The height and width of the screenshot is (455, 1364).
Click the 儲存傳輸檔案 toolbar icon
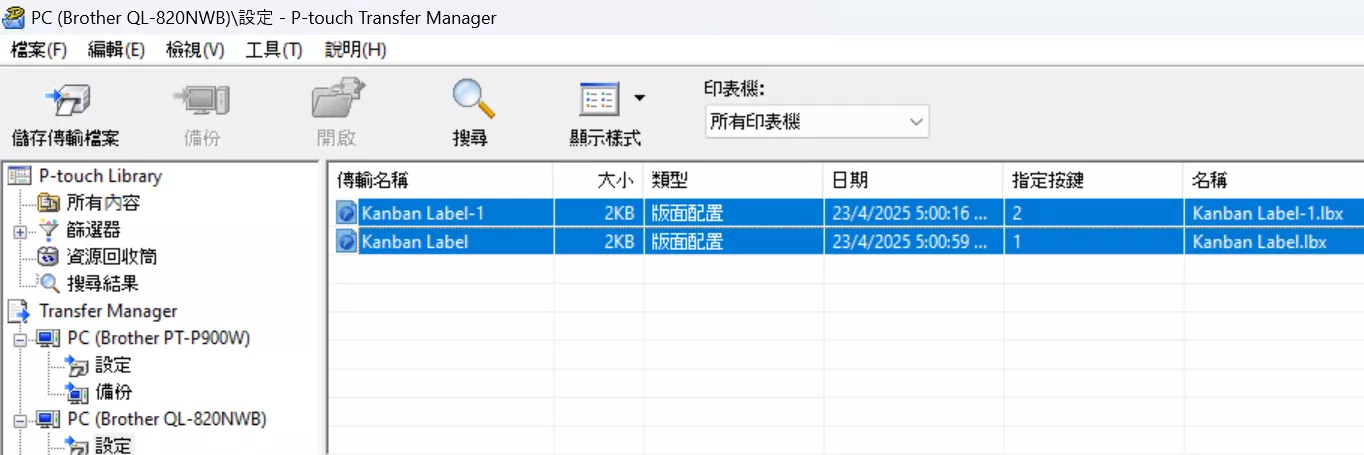click(x=66, y=101)
